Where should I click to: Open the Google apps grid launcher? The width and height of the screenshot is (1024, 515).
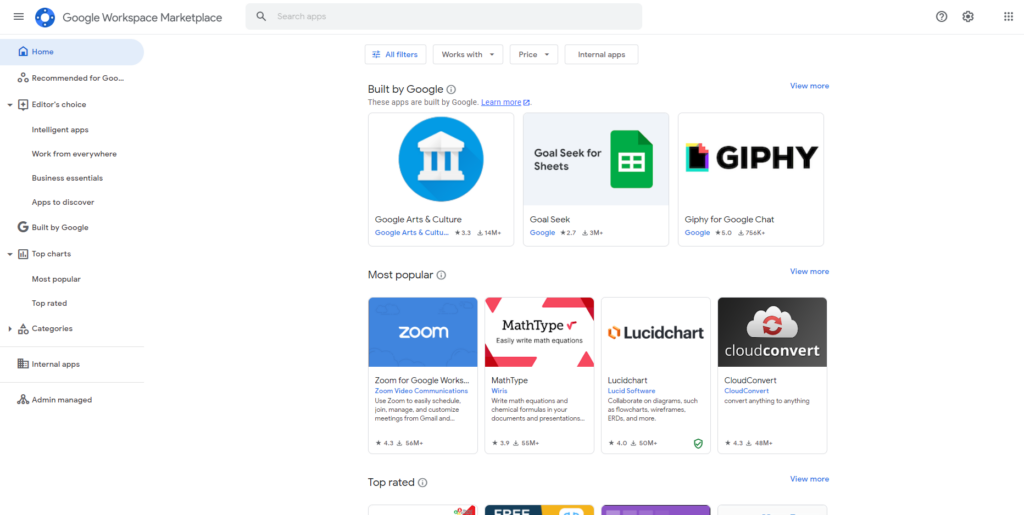pyautogui.click(x=1008, y=17)
